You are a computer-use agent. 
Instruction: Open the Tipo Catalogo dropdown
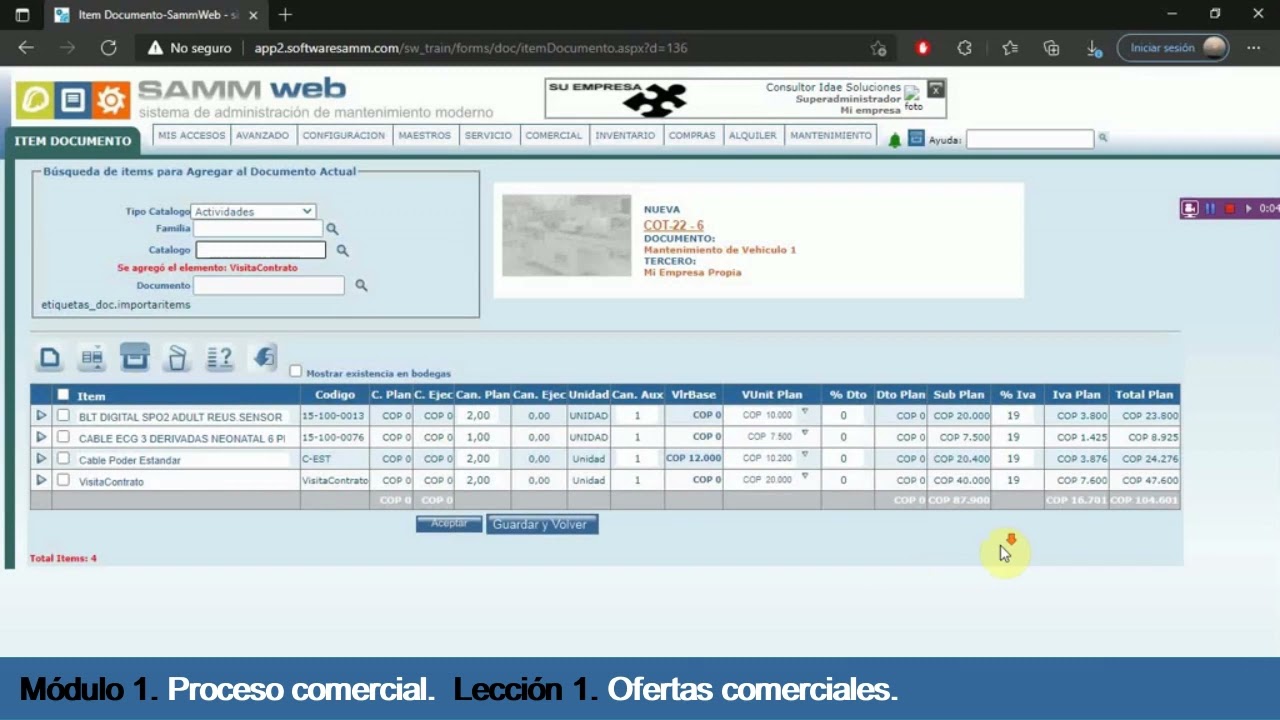coord(254,212)
